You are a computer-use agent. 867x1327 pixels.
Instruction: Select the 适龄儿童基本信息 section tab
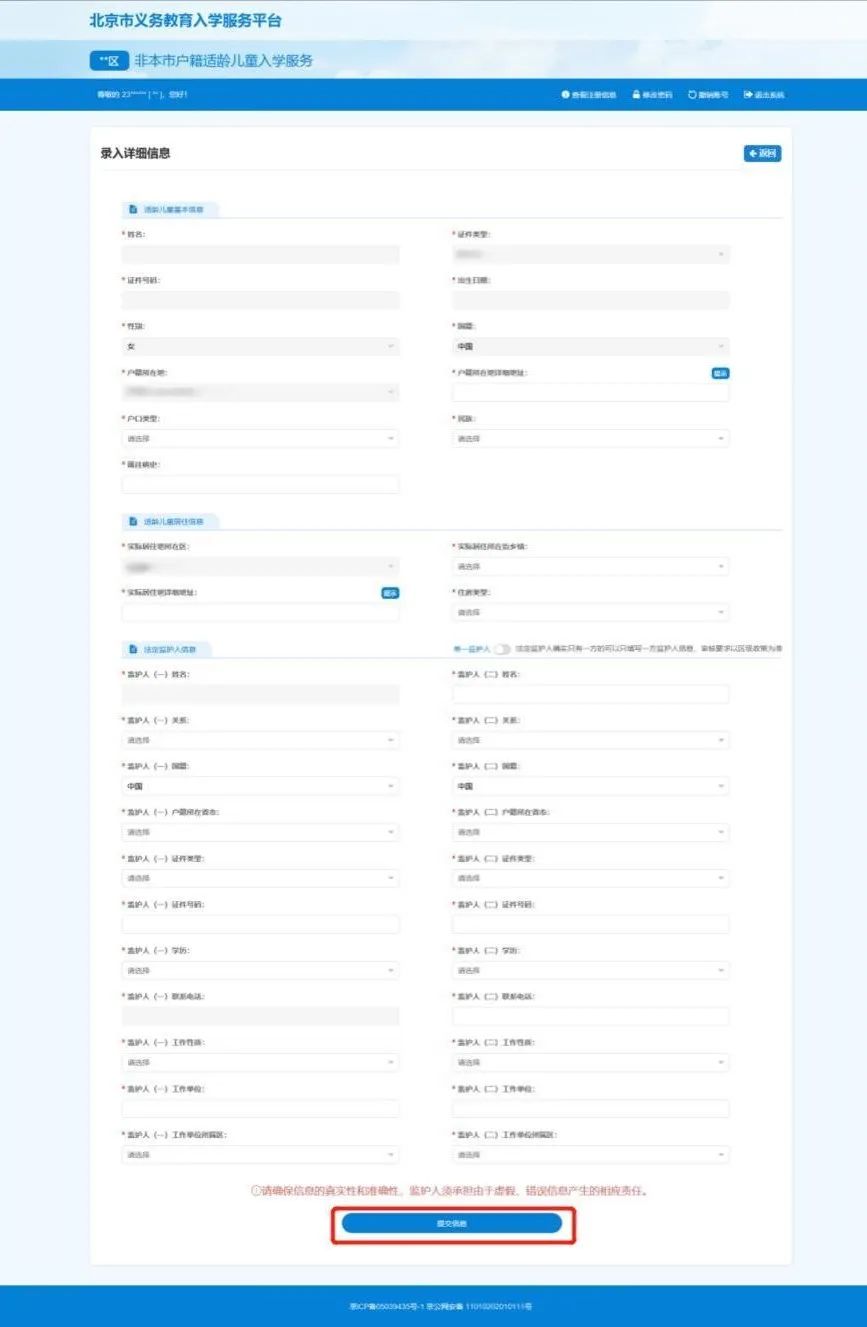(167, 210)
